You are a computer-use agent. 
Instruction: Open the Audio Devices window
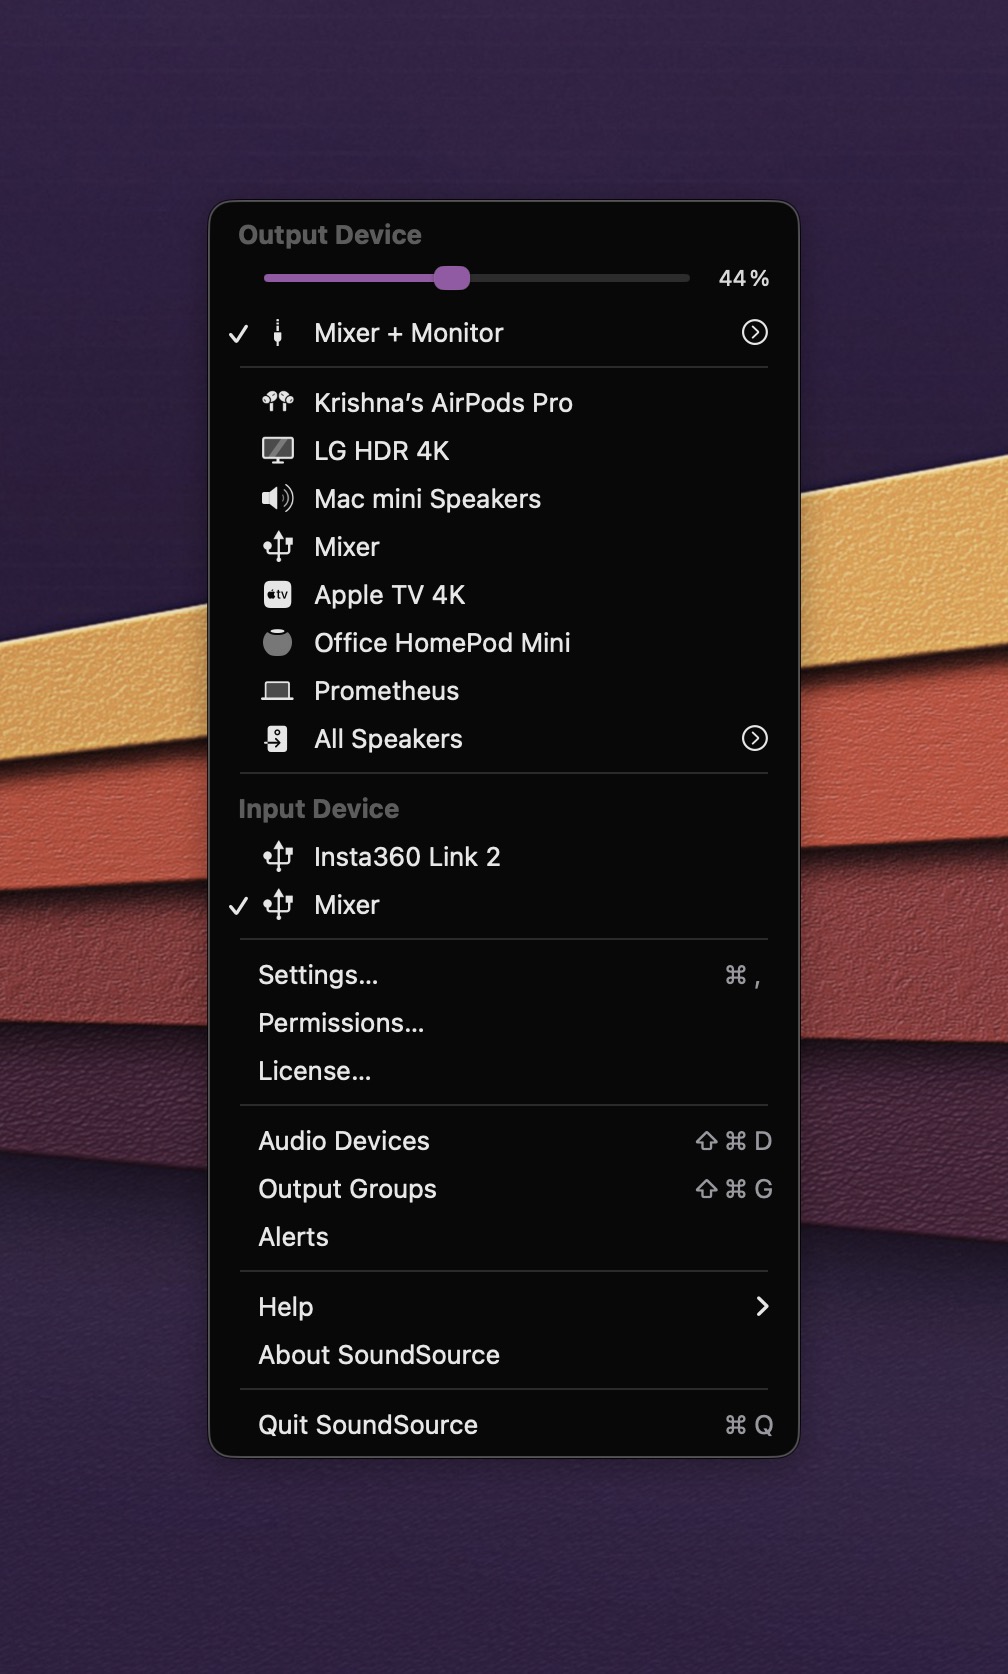(x=343, y=1141)
